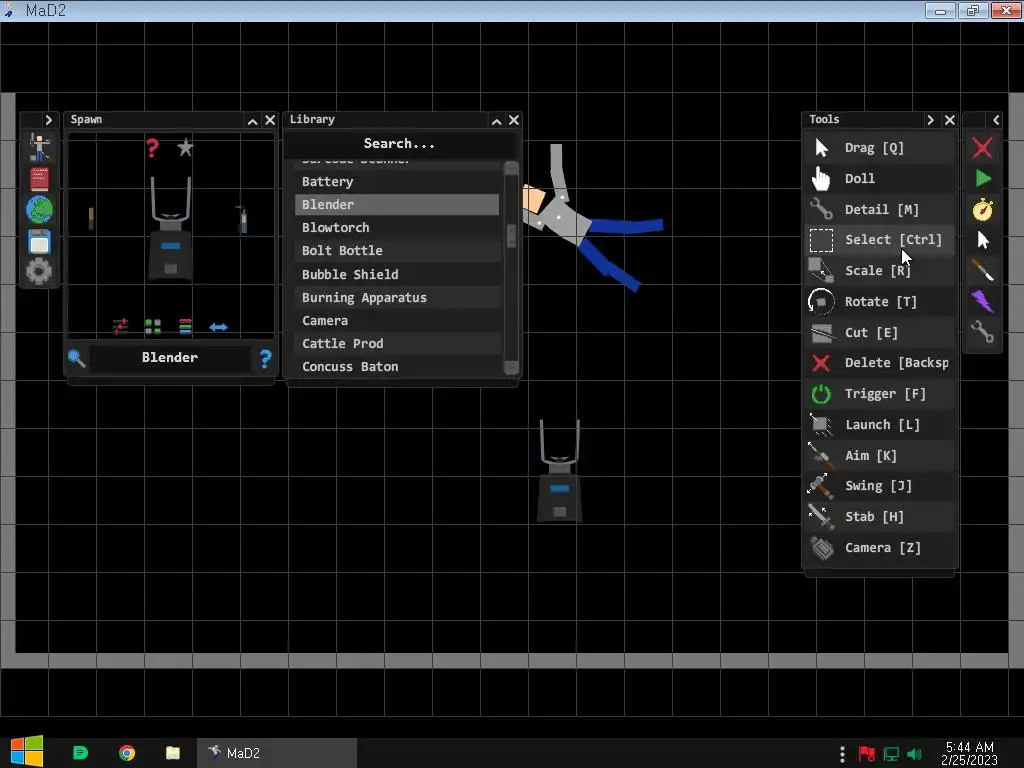The width and height of the screenshot is (1024, 768).
Task: Mark the Blender as favorite with star
Action: click(185, 147)
